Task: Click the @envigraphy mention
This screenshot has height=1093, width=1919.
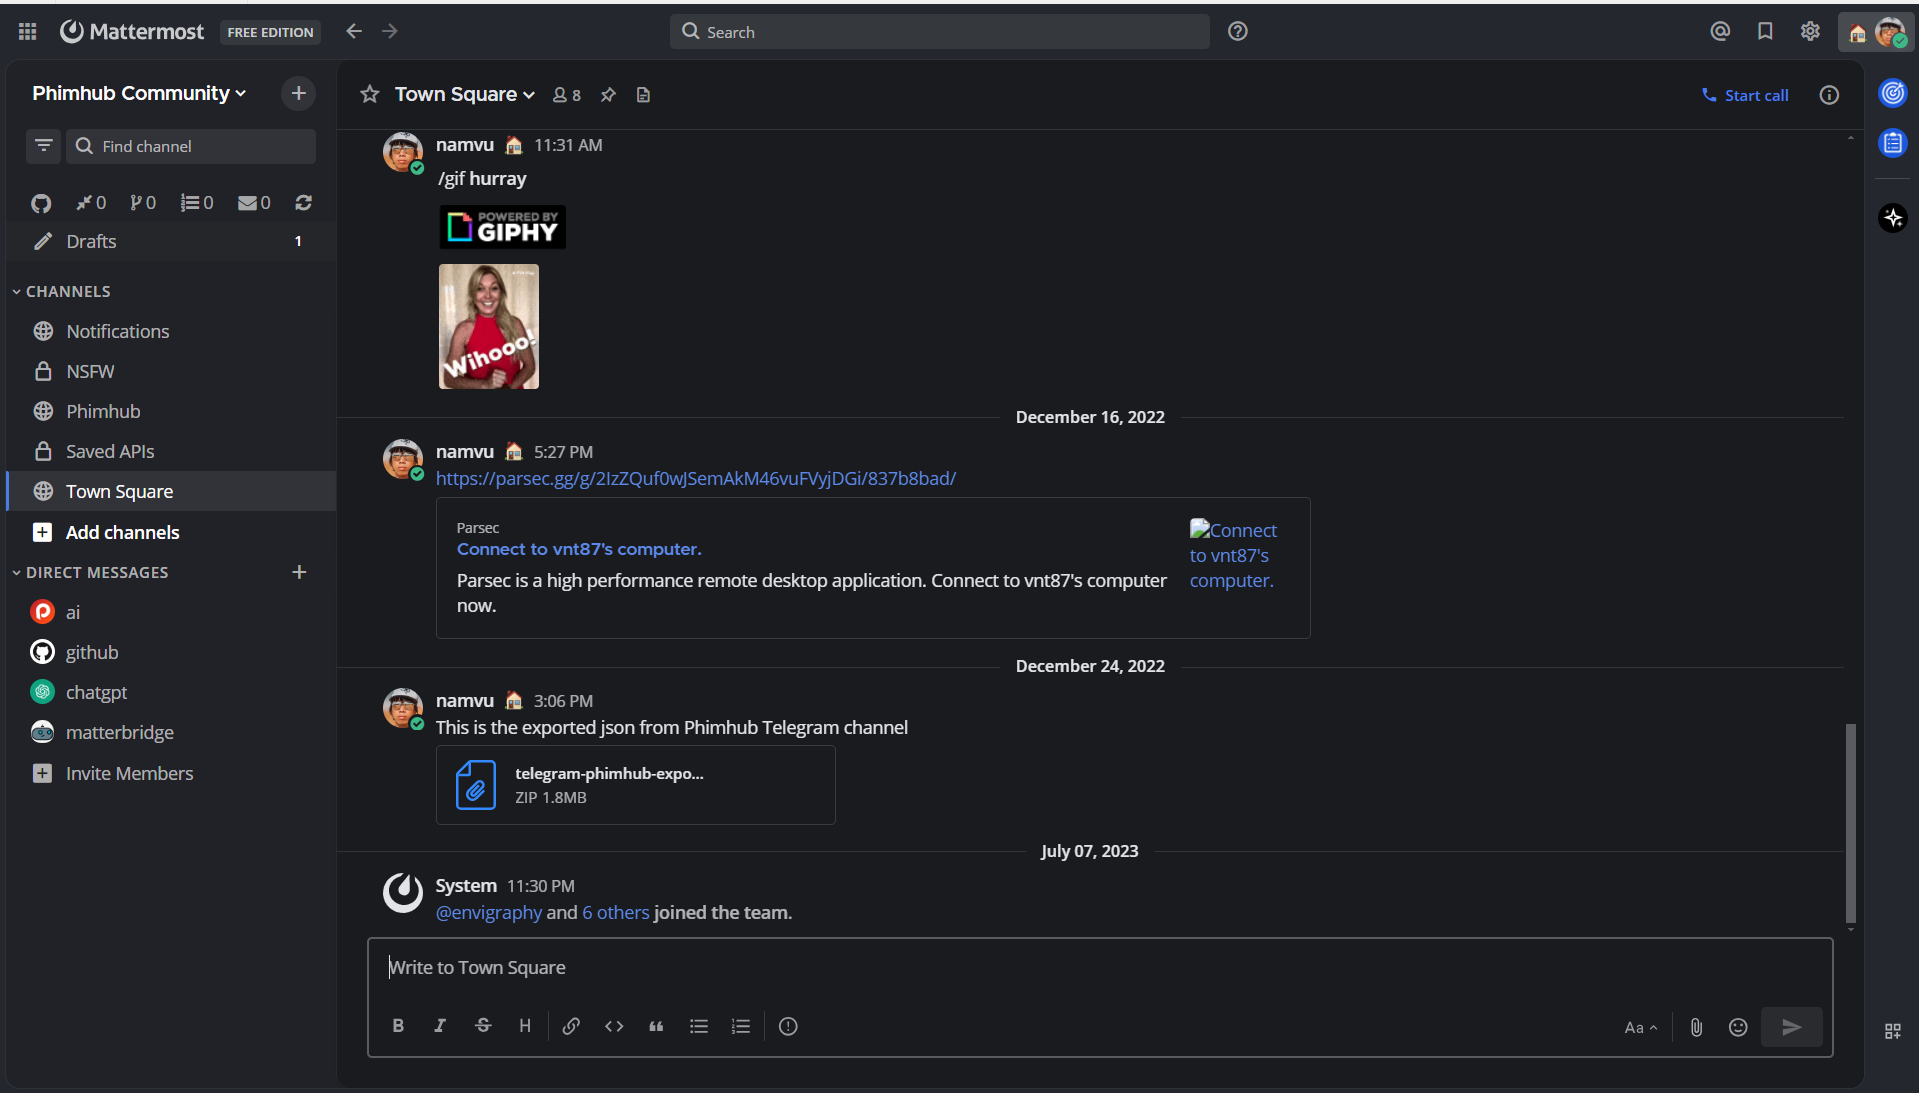Action: 489,912
